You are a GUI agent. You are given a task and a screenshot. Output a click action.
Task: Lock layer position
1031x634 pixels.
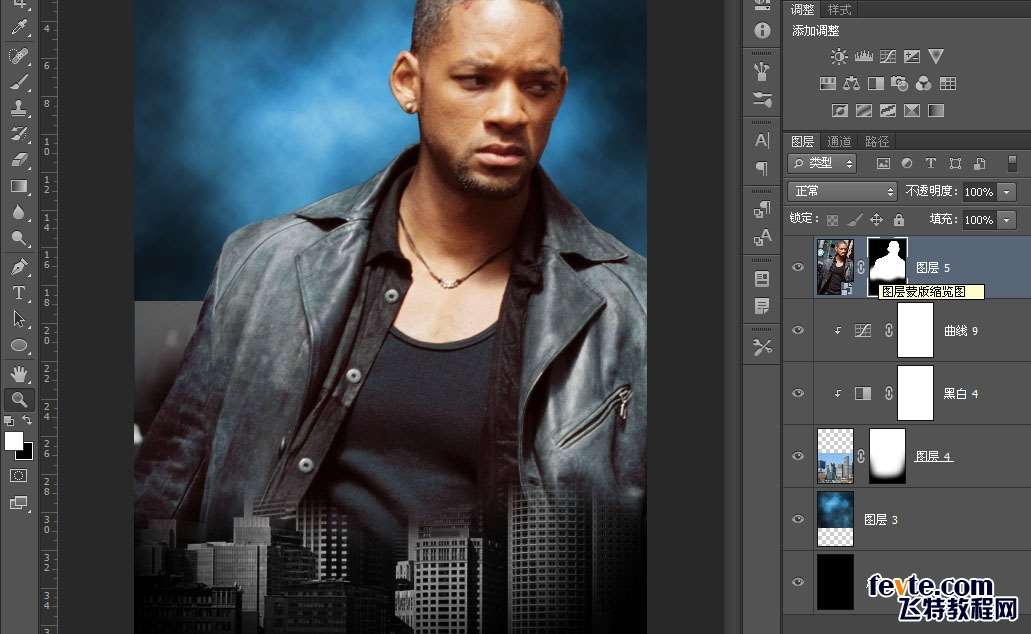[876, 220]
